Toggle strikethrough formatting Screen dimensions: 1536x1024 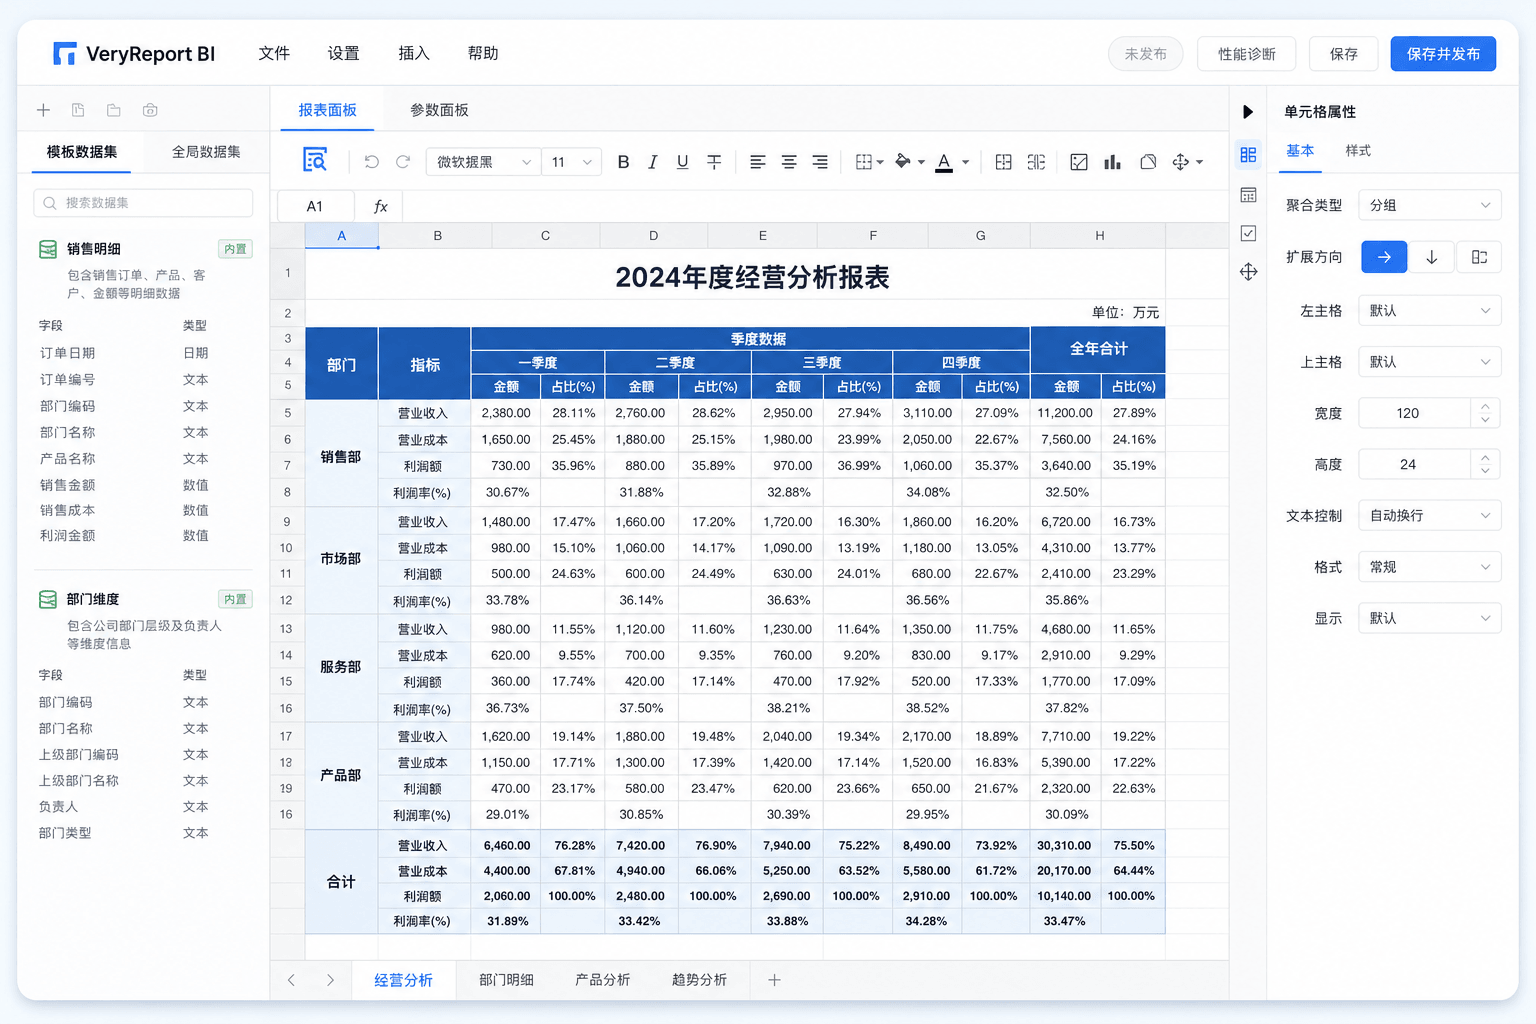point(714,161)
